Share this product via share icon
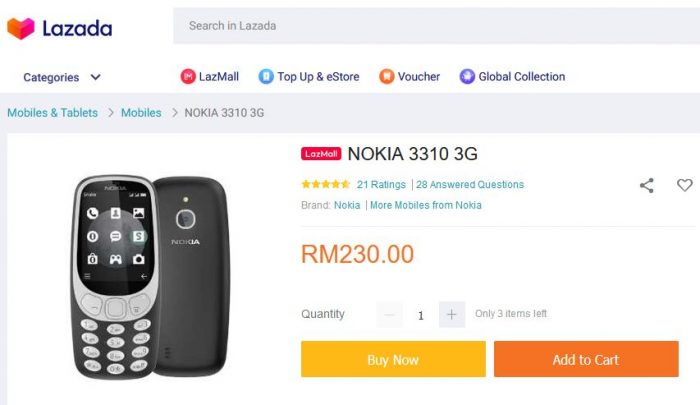Image resolution: width=700 pixels, height=405 pixels. (x=647, y=185)
